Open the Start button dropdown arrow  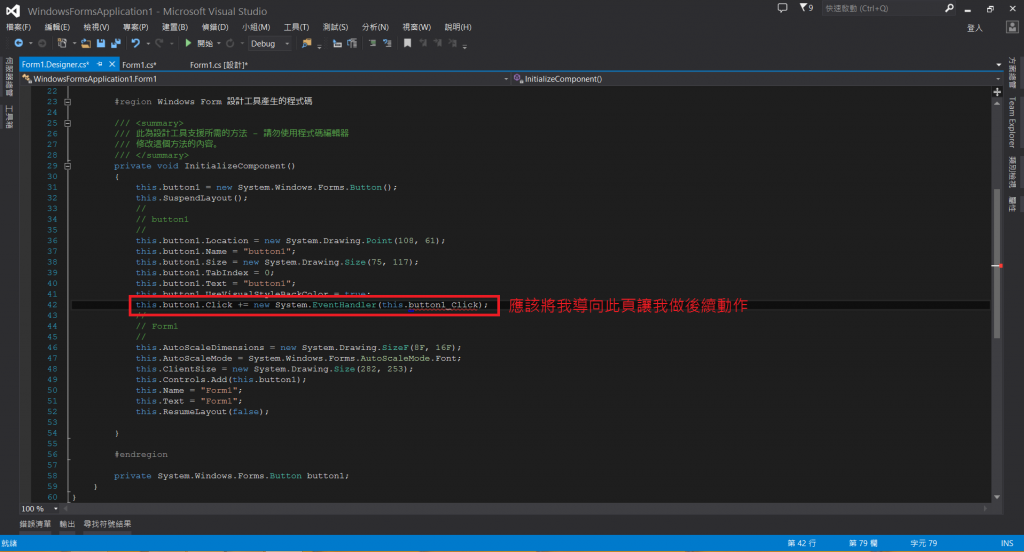pyautogui.click(x=218, y=44)
